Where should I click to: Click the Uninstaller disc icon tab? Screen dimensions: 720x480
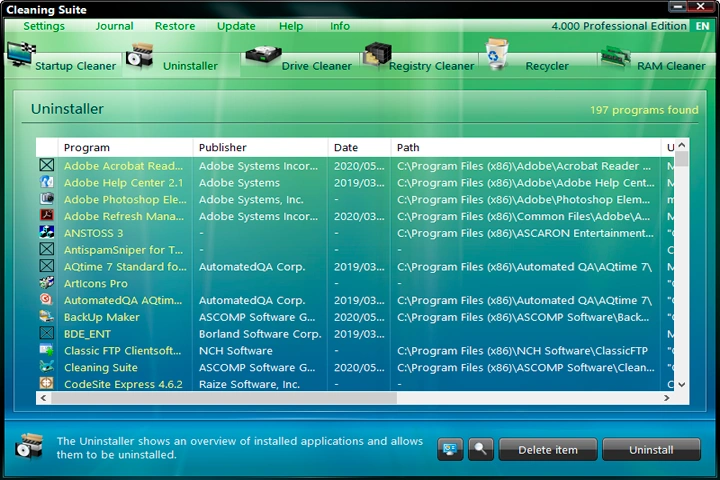tap(139, 56)
